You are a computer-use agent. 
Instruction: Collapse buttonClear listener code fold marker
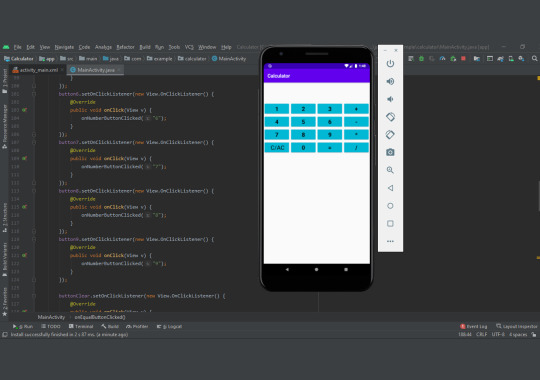pyautogui.click(x=34, y=296)
